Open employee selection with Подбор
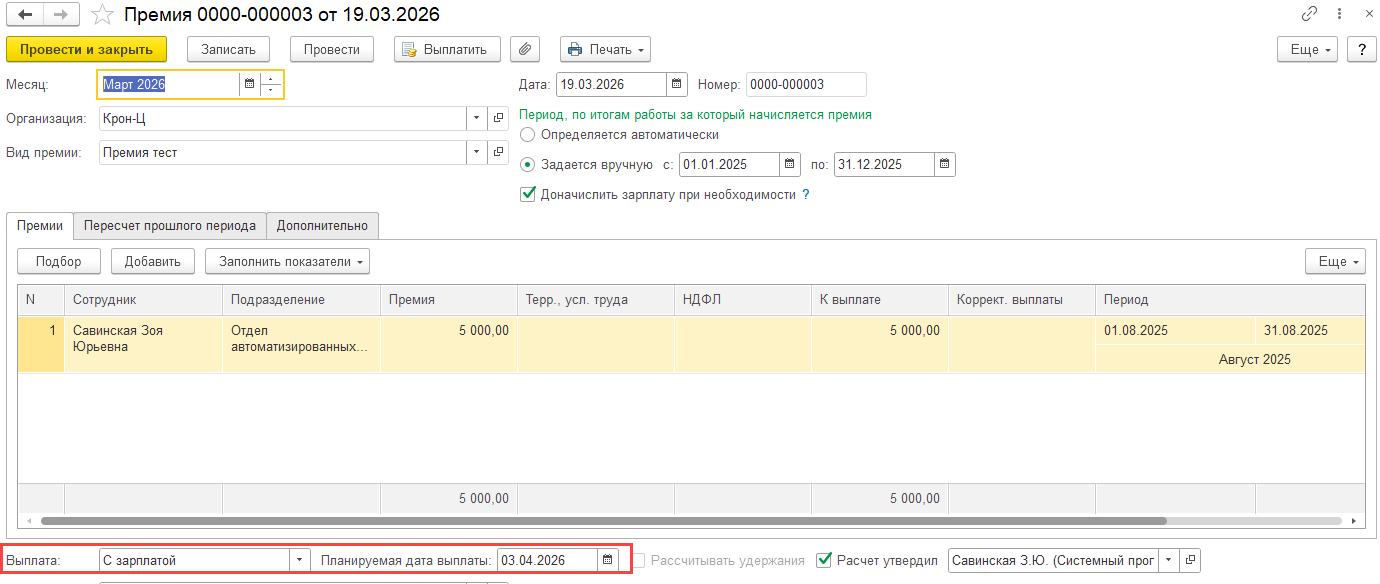 pyautogui.click(x=59, y=262)
